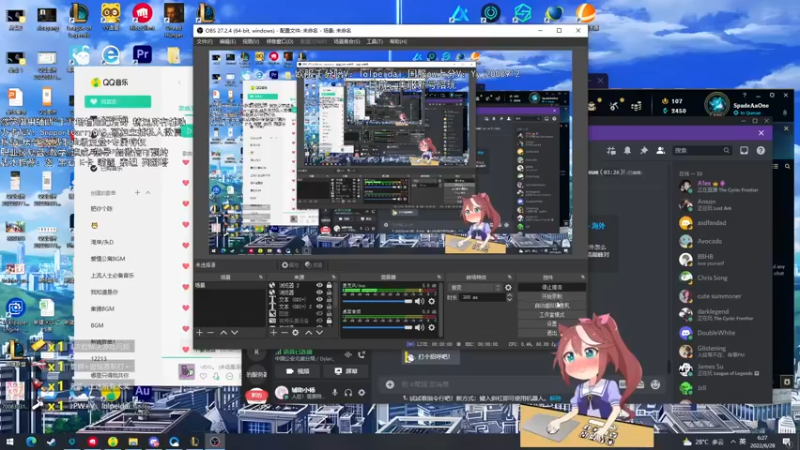The height and width of the screenshot is (450, 800).
Task: Open Steam from Windows taskbar
Action: pos(51,442)
